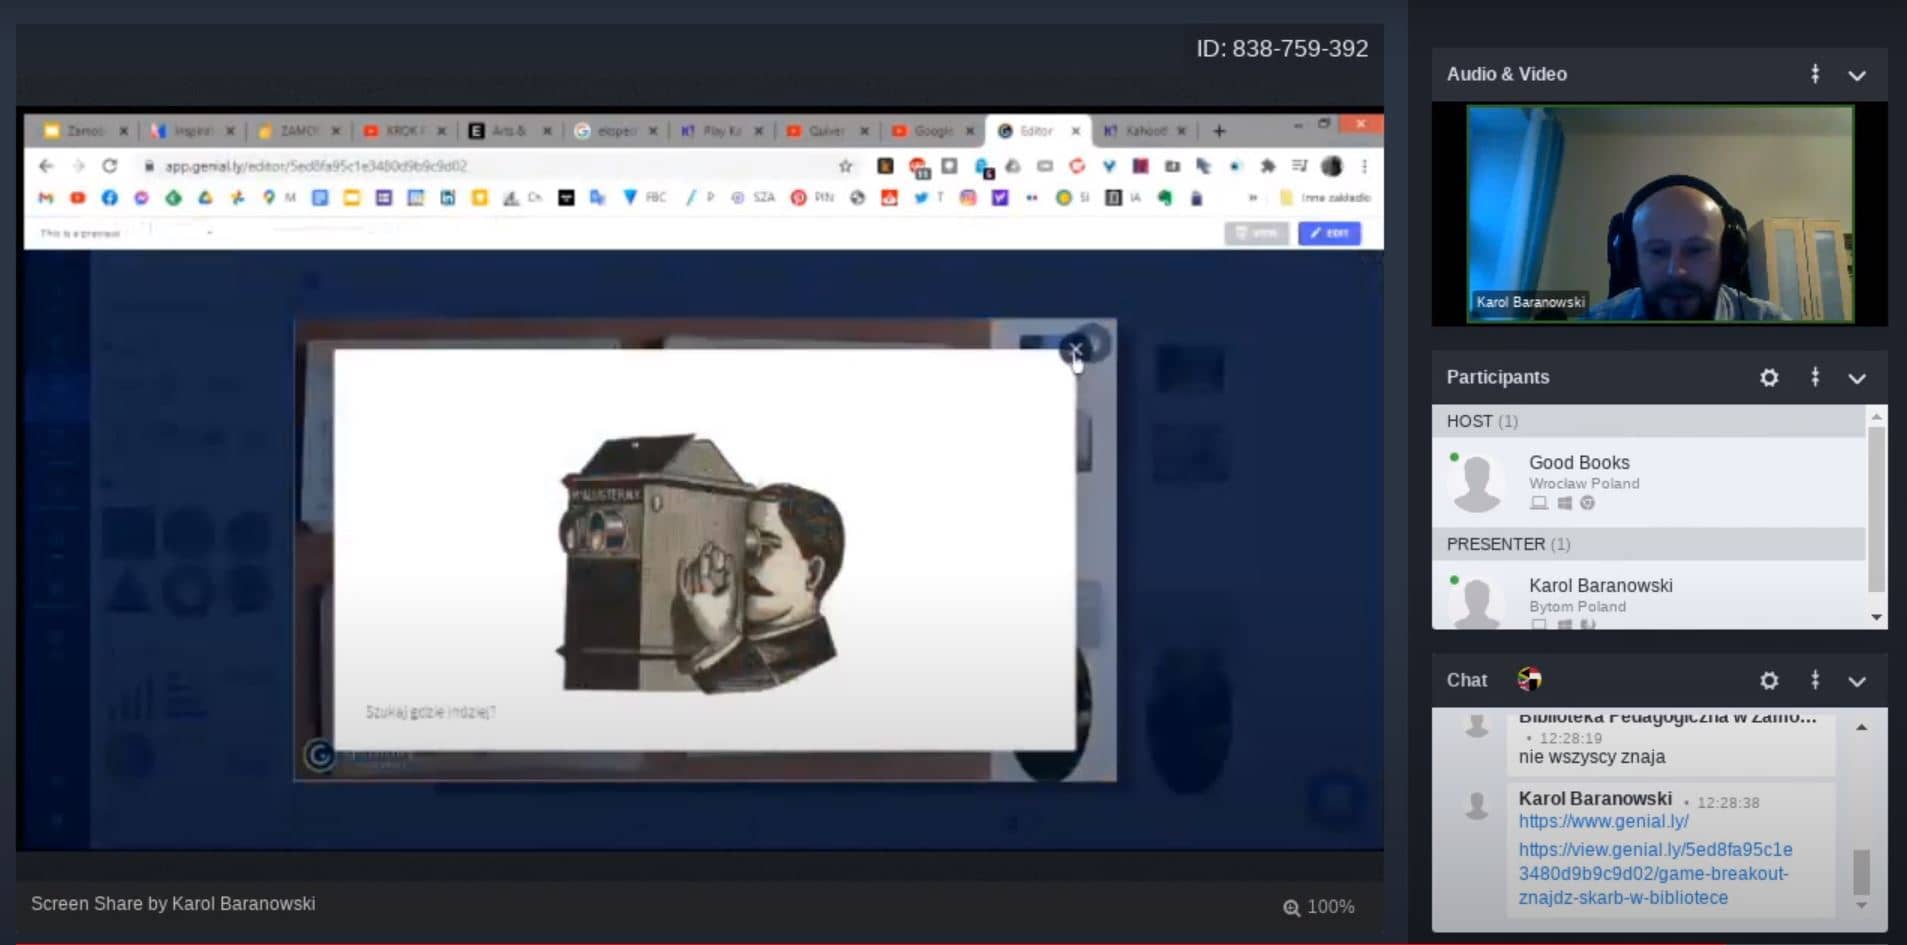Collapse the Chat panel chevron
The width and height of the screenshot is (1907, 945).
click(x=1857, y=681)
